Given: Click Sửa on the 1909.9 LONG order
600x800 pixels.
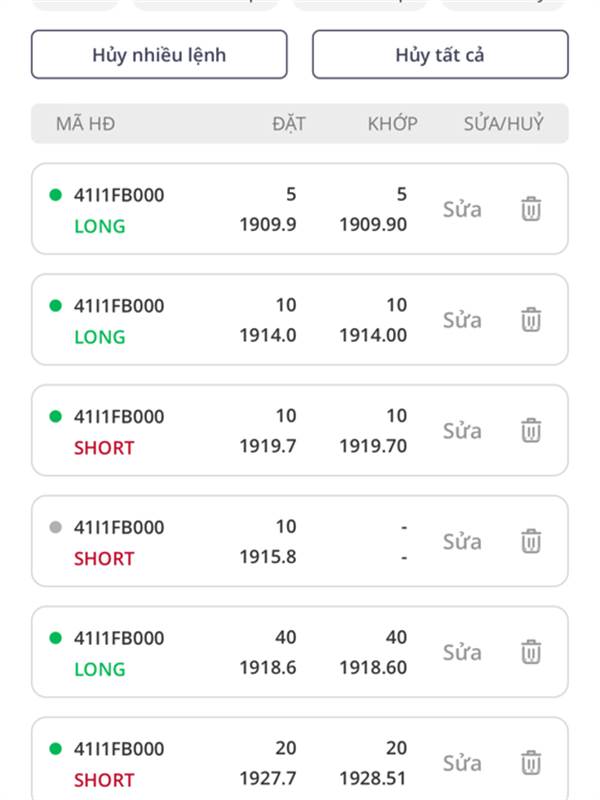Looking at the screenshot, I should tap(462, 210).
